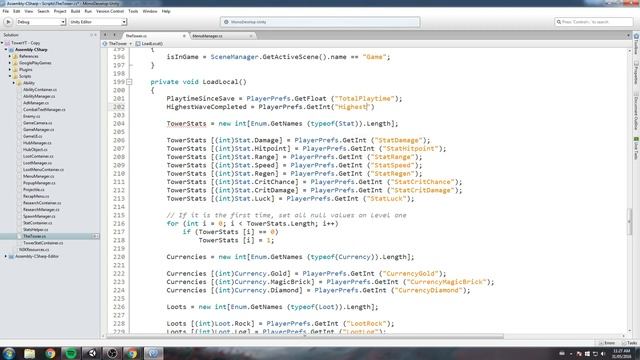The width and height of the screenshot is (640, 360).
Task: Close the MenuManager.cs tab
Action: click(251, 36)
